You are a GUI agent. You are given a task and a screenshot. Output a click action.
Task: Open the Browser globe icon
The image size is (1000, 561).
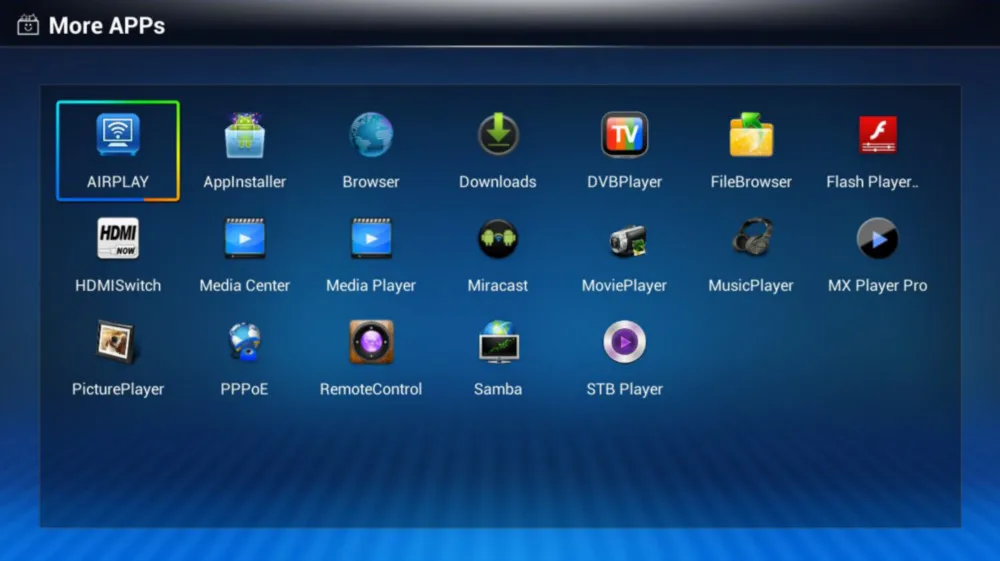371,135
